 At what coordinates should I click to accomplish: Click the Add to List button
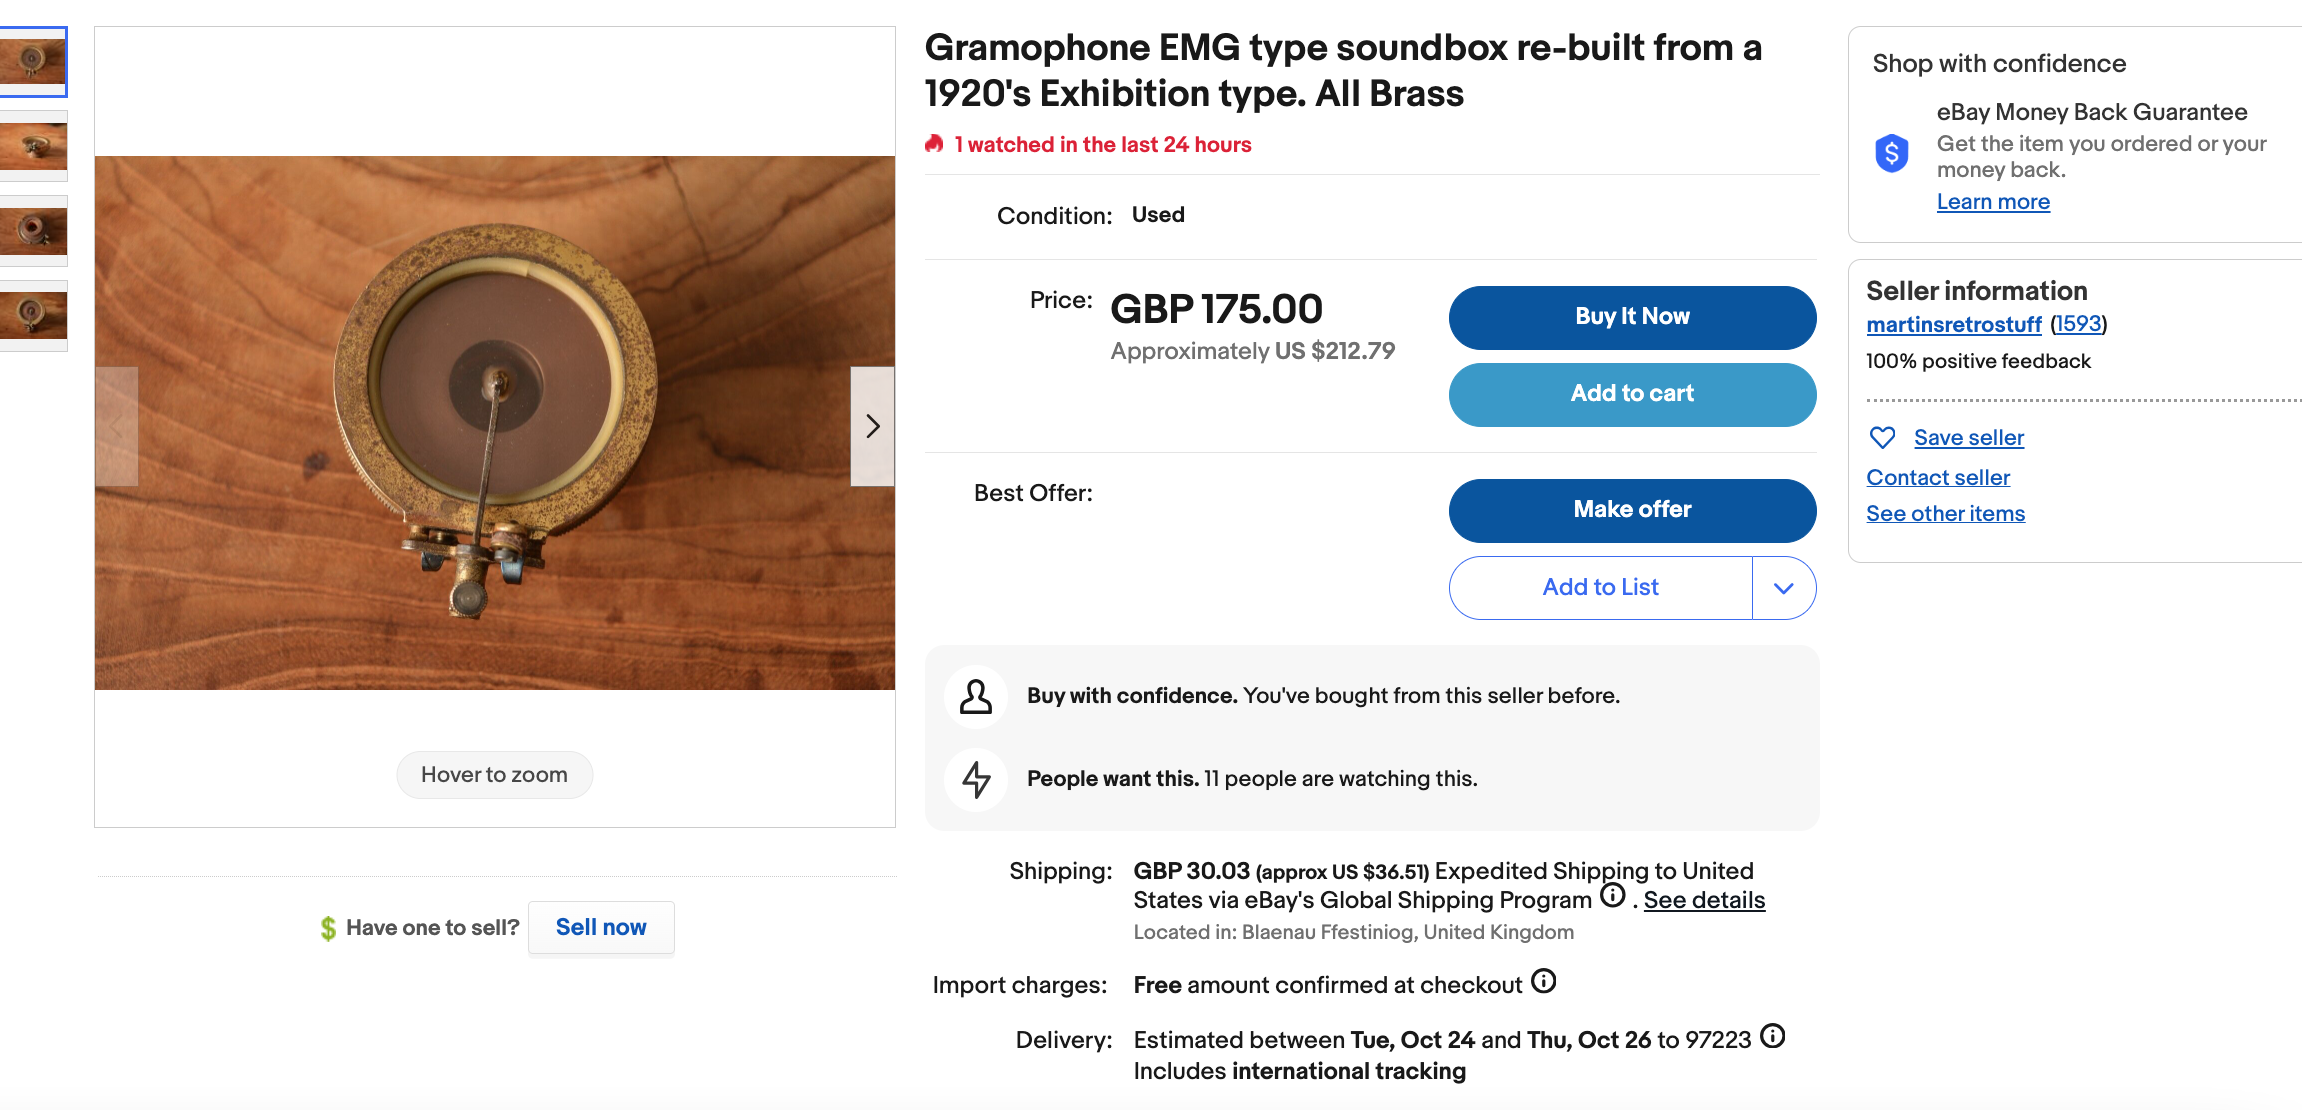tap(1600, 588)
